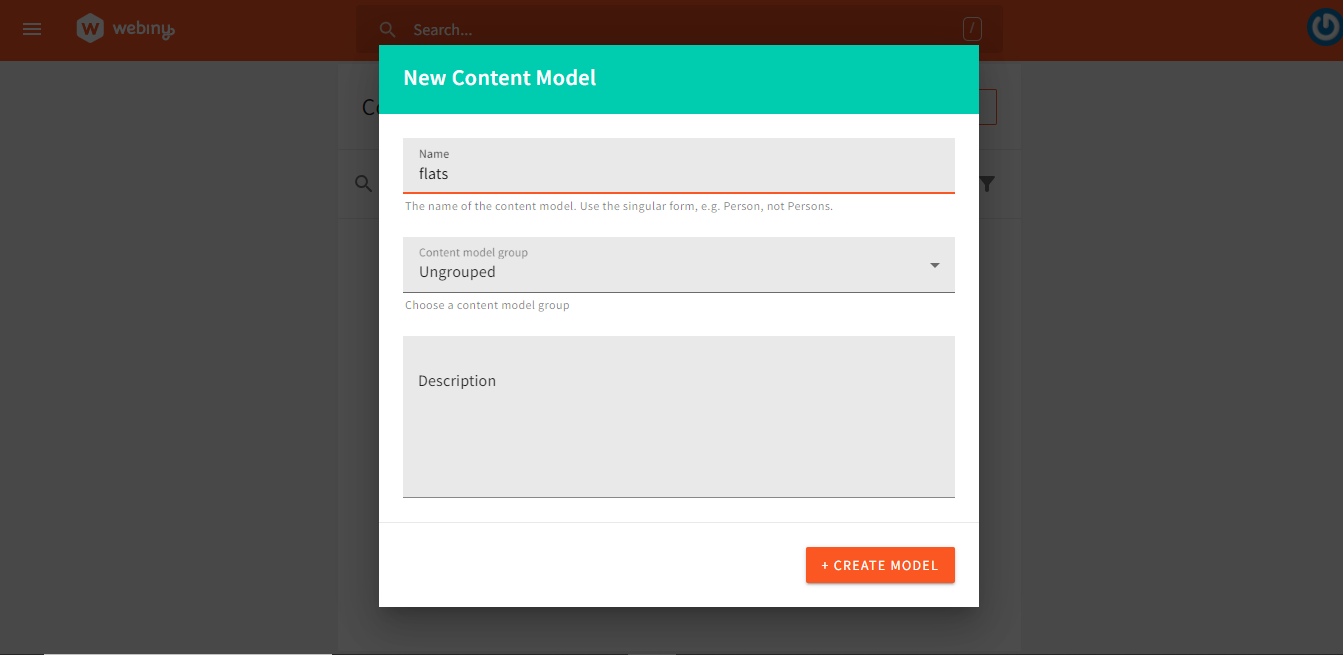Viewport: 1343px width, 655px height.
Task: Click the dropdown chevron next to Ungrouped
Action: (934, 265)
